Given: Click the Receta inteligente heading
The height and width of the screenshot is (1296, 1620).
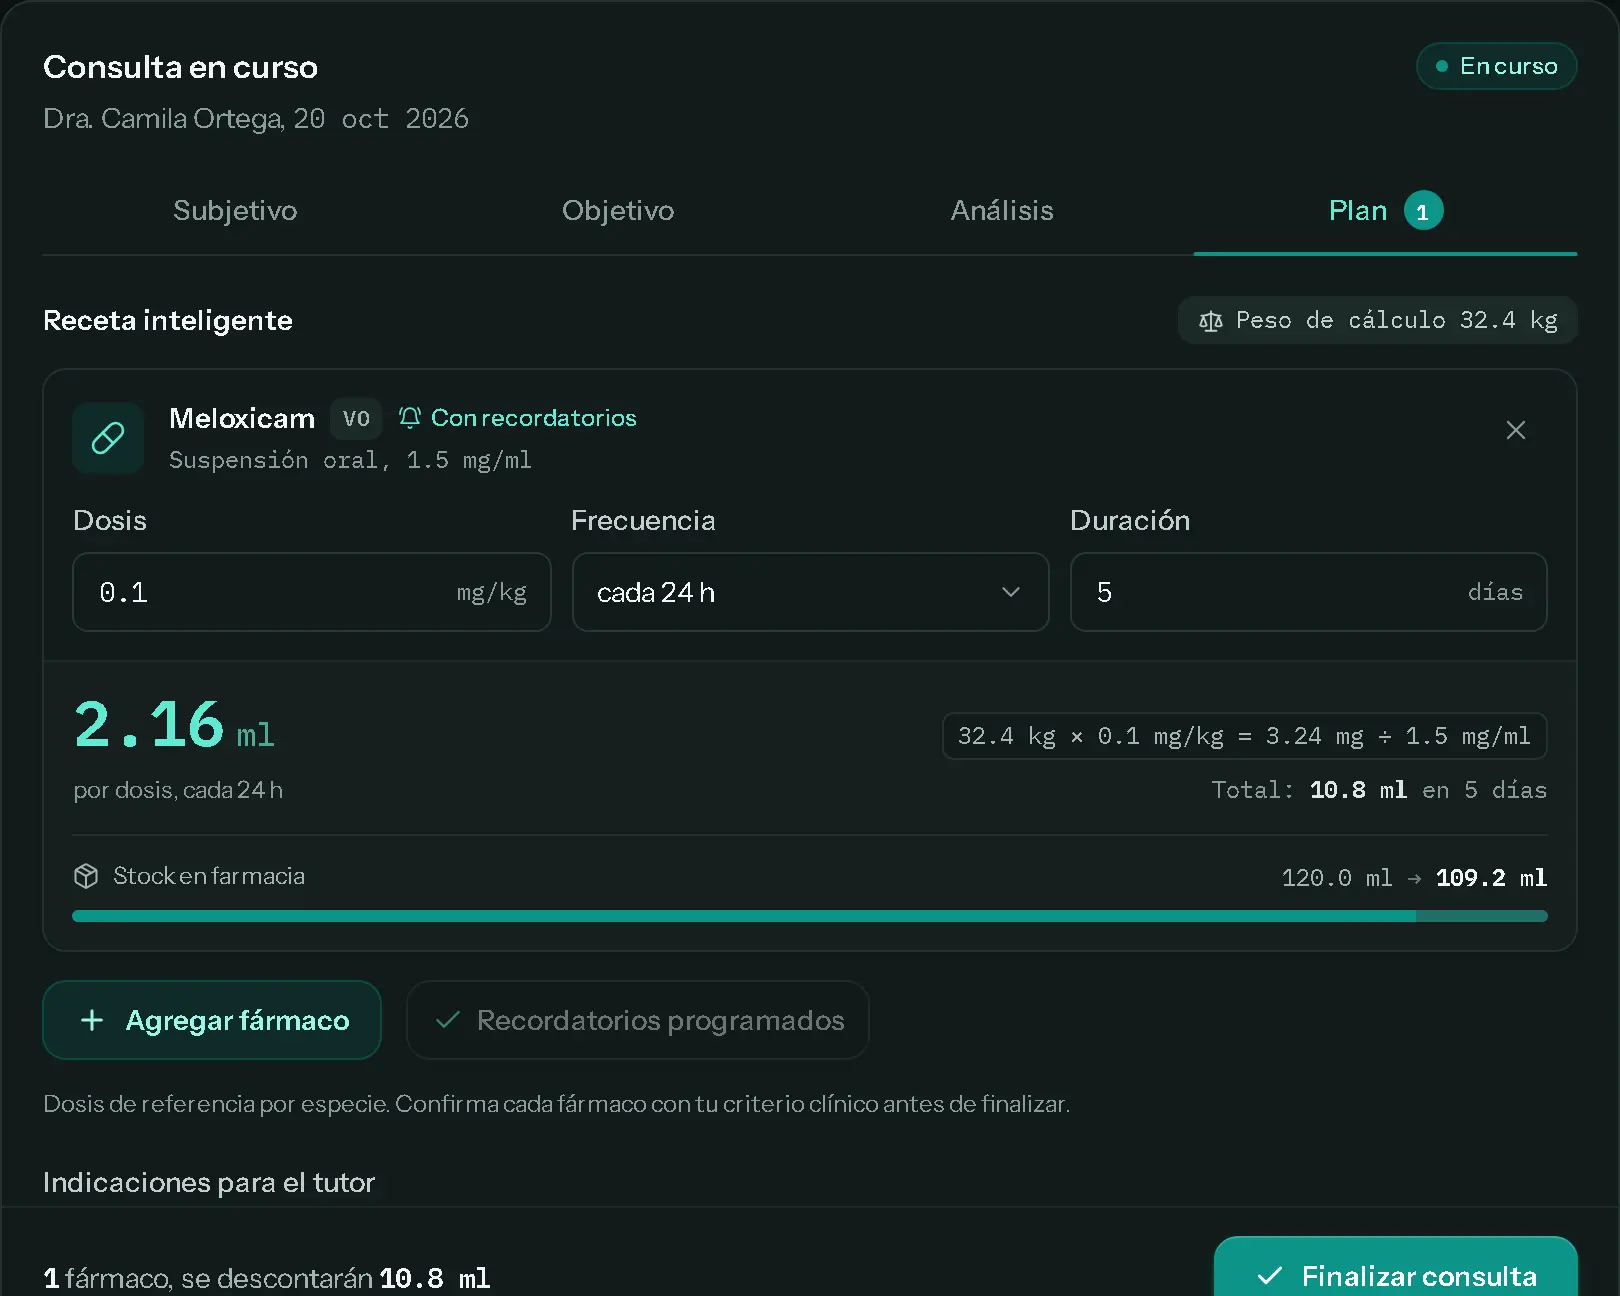Looking at the screenshot, I should point(168,320).
